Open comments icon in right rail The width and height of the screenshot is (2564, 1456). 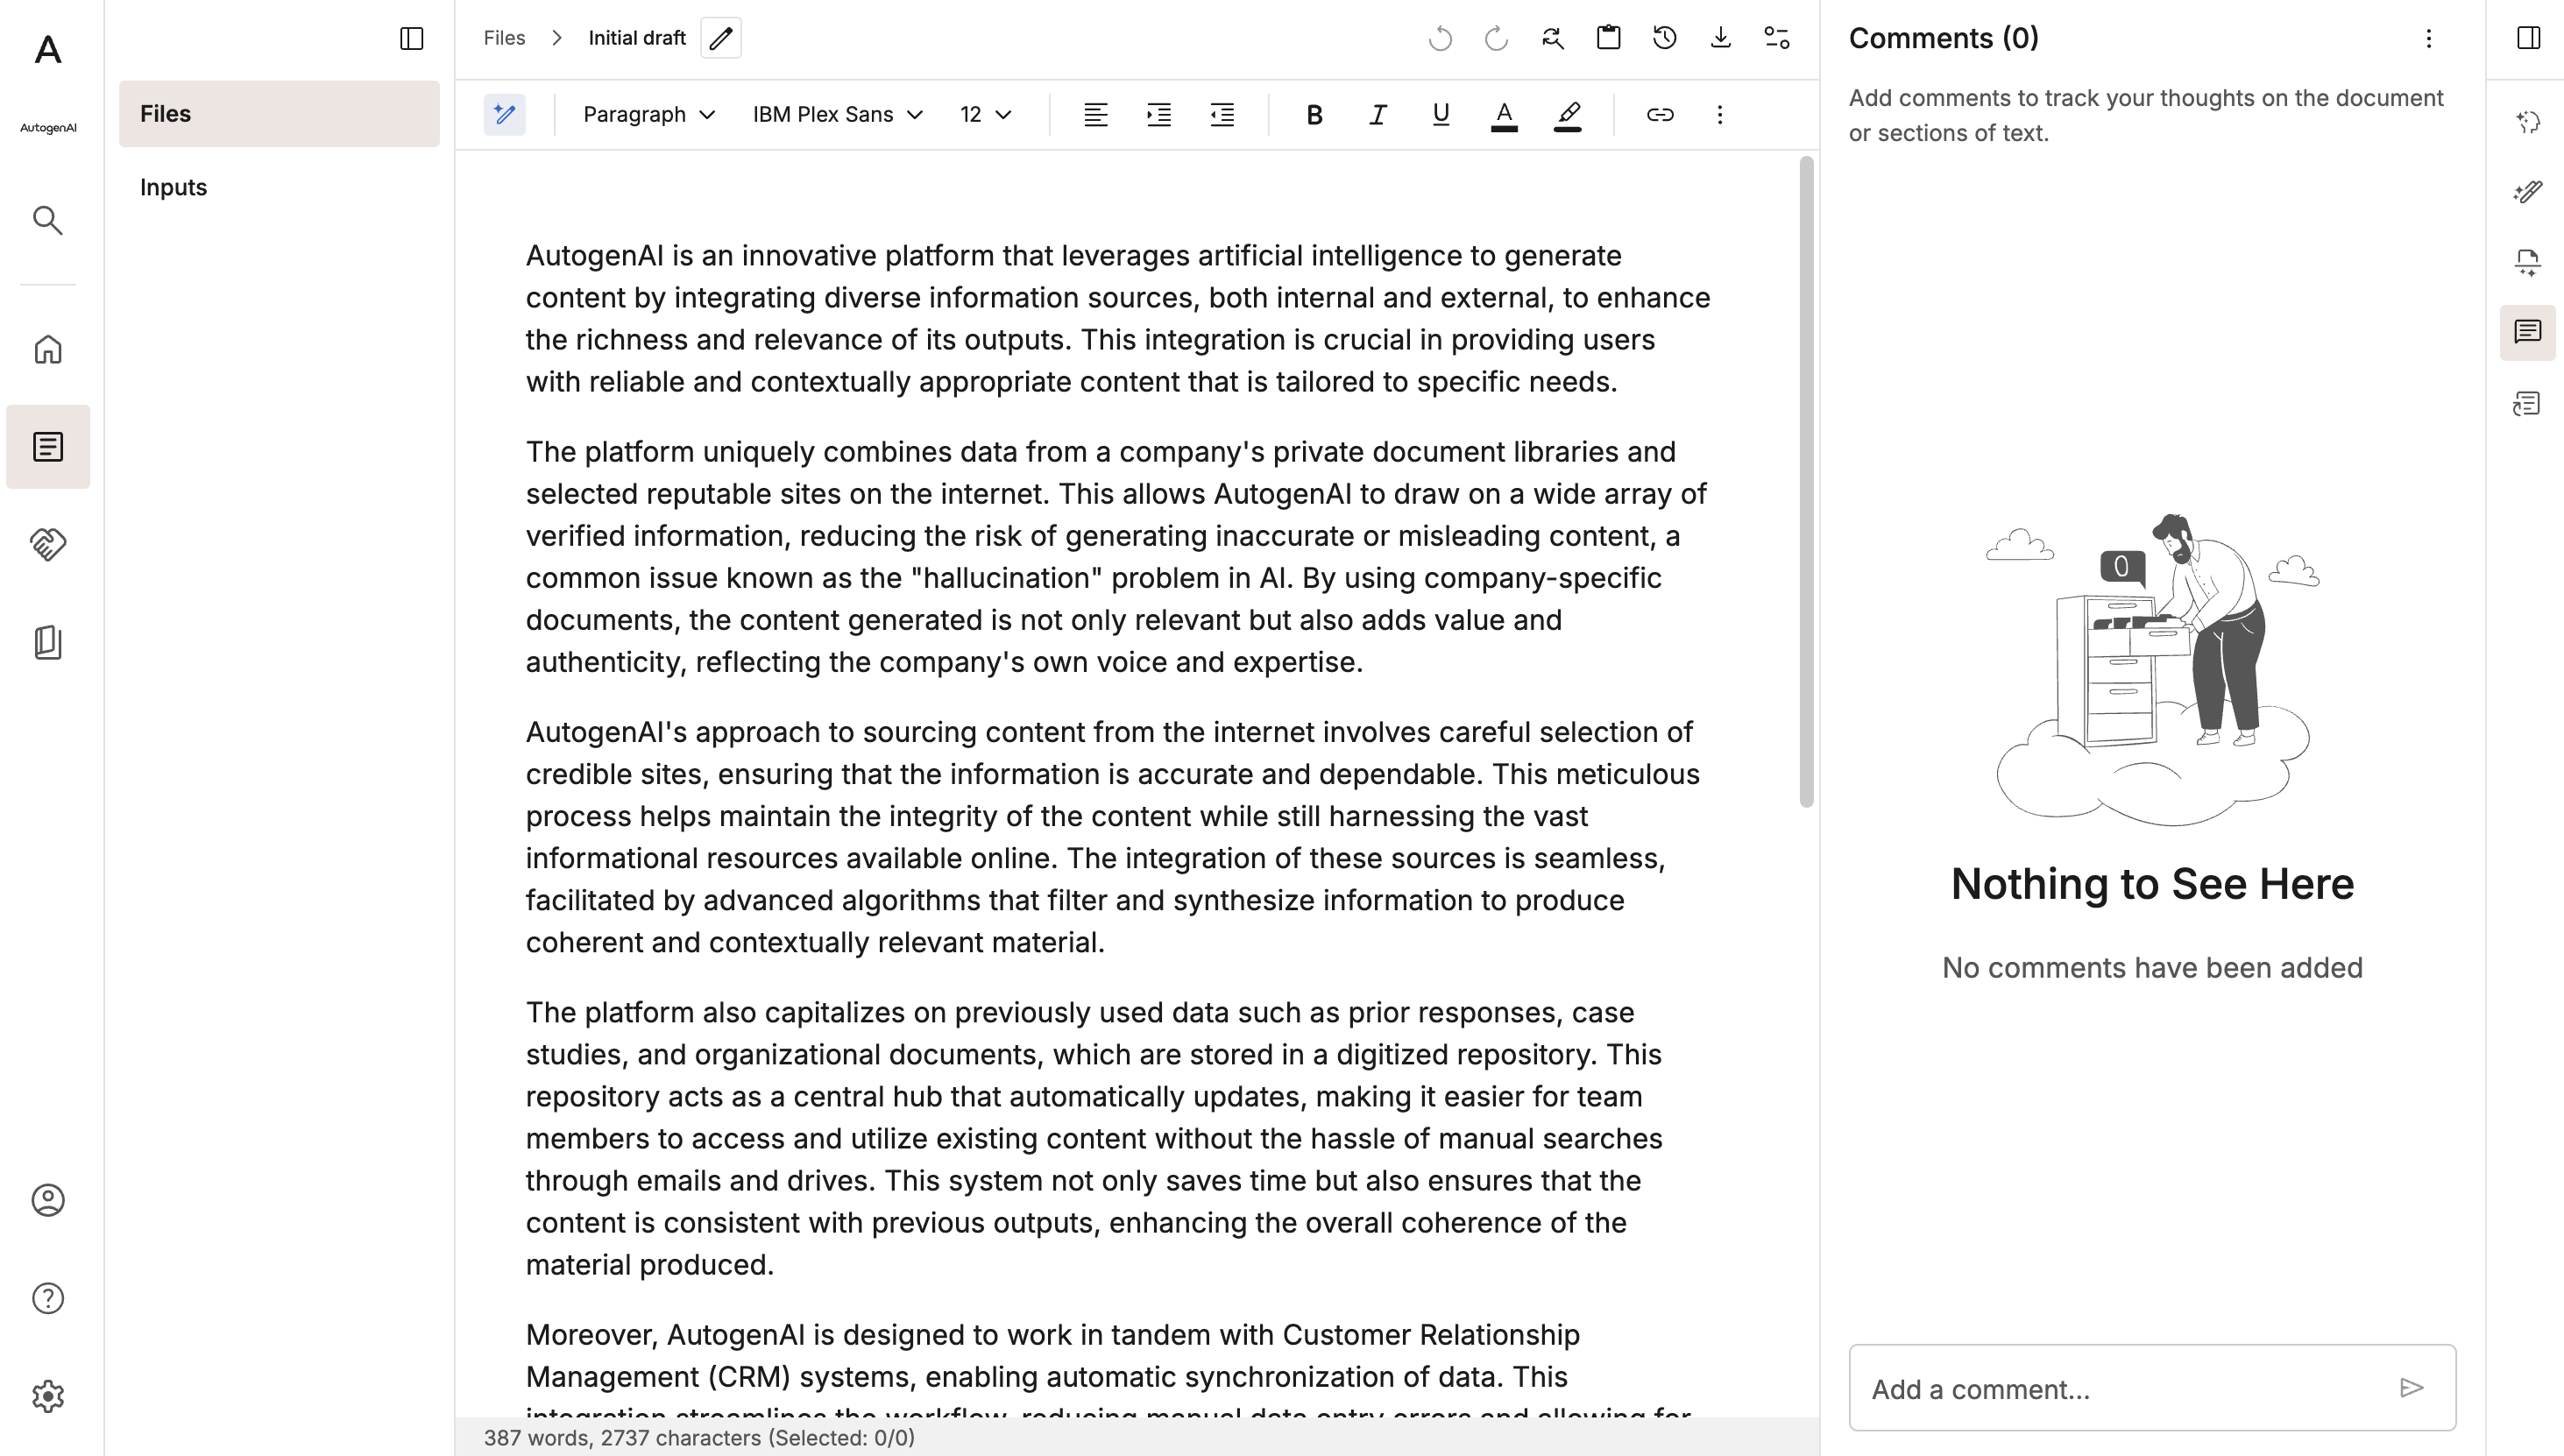pyautogui.click(x=2527, y=332)
